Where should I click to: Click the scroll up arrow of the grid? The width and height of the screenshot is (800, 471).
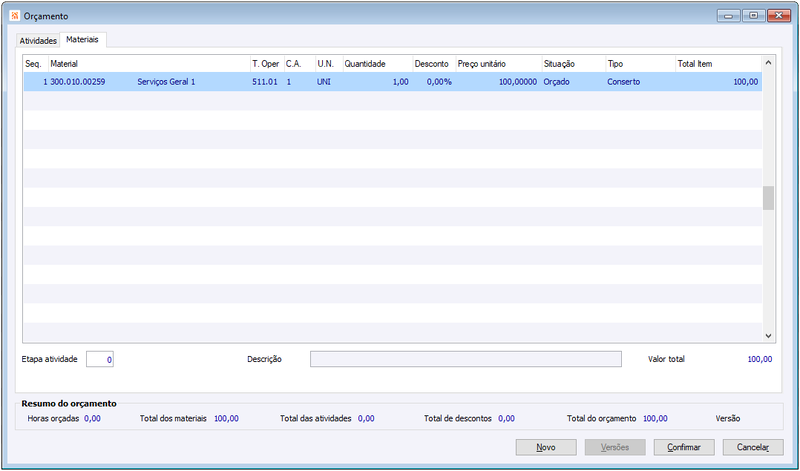[768, 63]
